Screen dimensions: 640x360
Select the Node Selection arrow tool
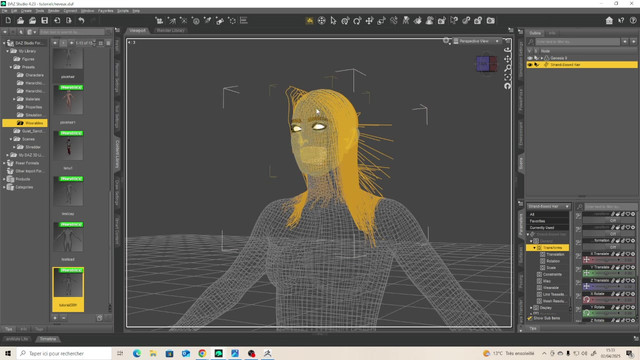click(x=333, y=20)
